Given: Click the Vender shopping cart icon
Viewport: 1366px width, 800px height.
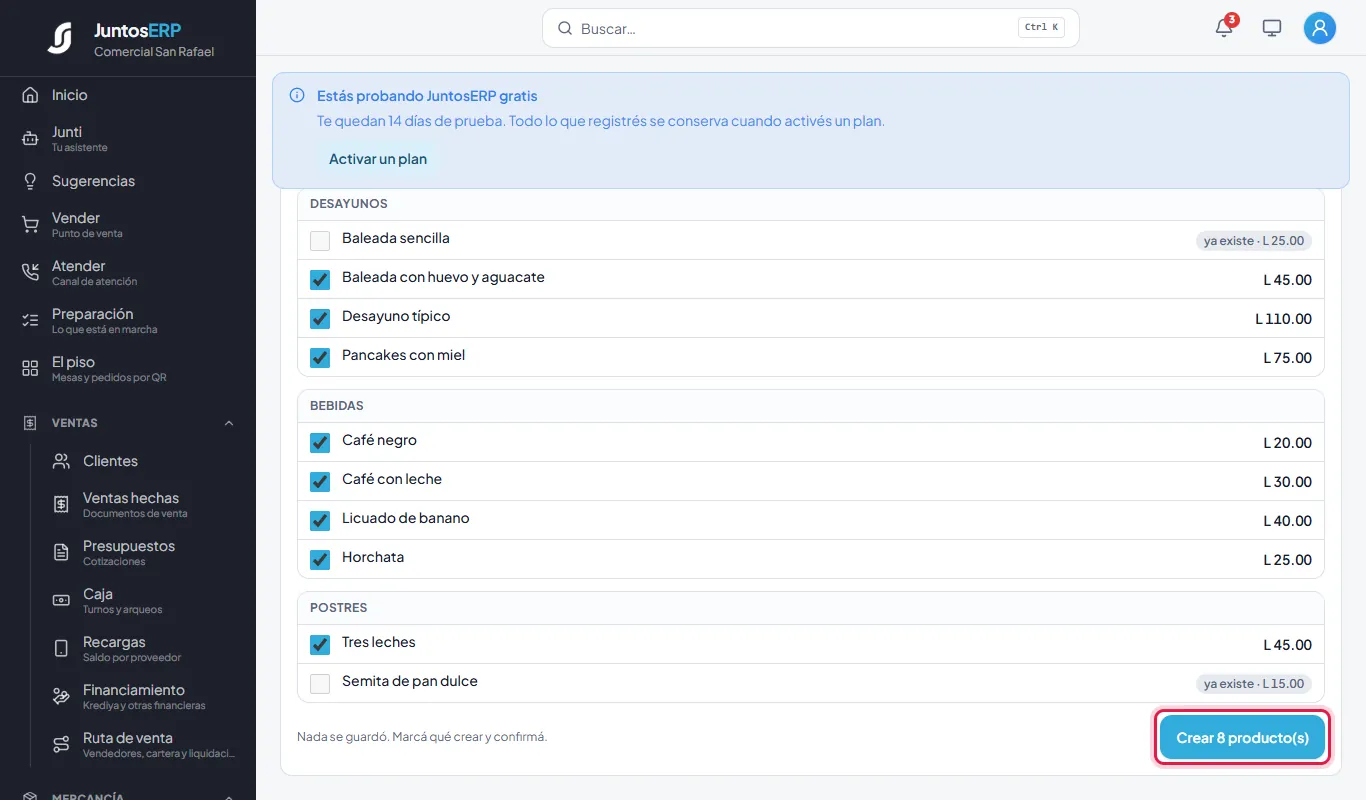Looking at the screenshot, I should coord(30,225).
